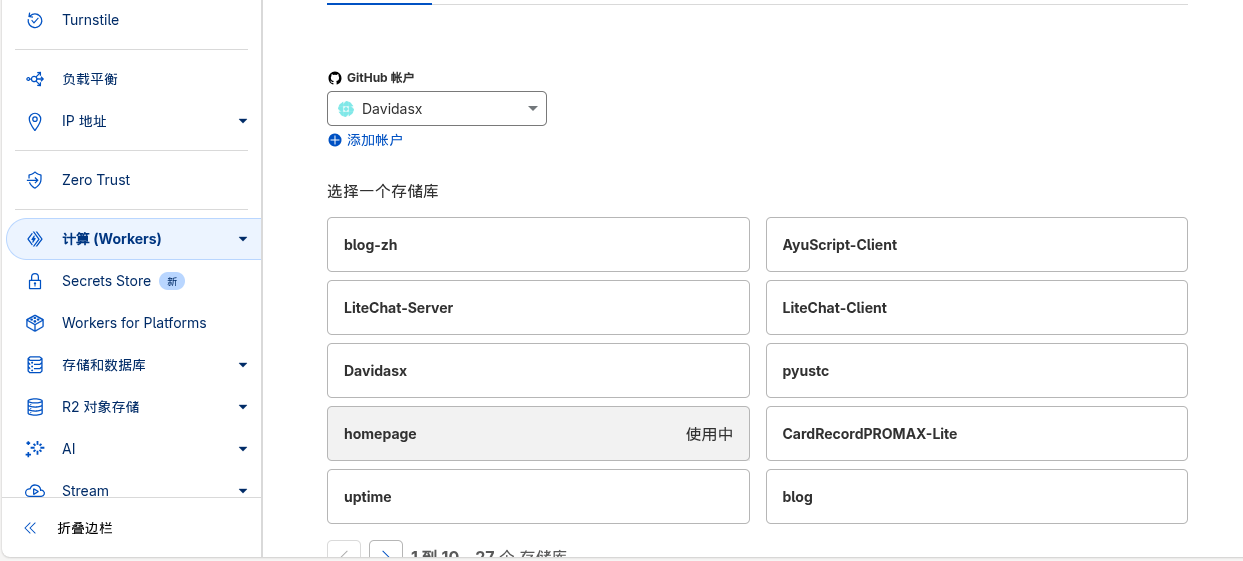Expand the R2 对象存储 submenu arrow
Viewport: 1243px width, 561px height.
(x=243, y=407)
